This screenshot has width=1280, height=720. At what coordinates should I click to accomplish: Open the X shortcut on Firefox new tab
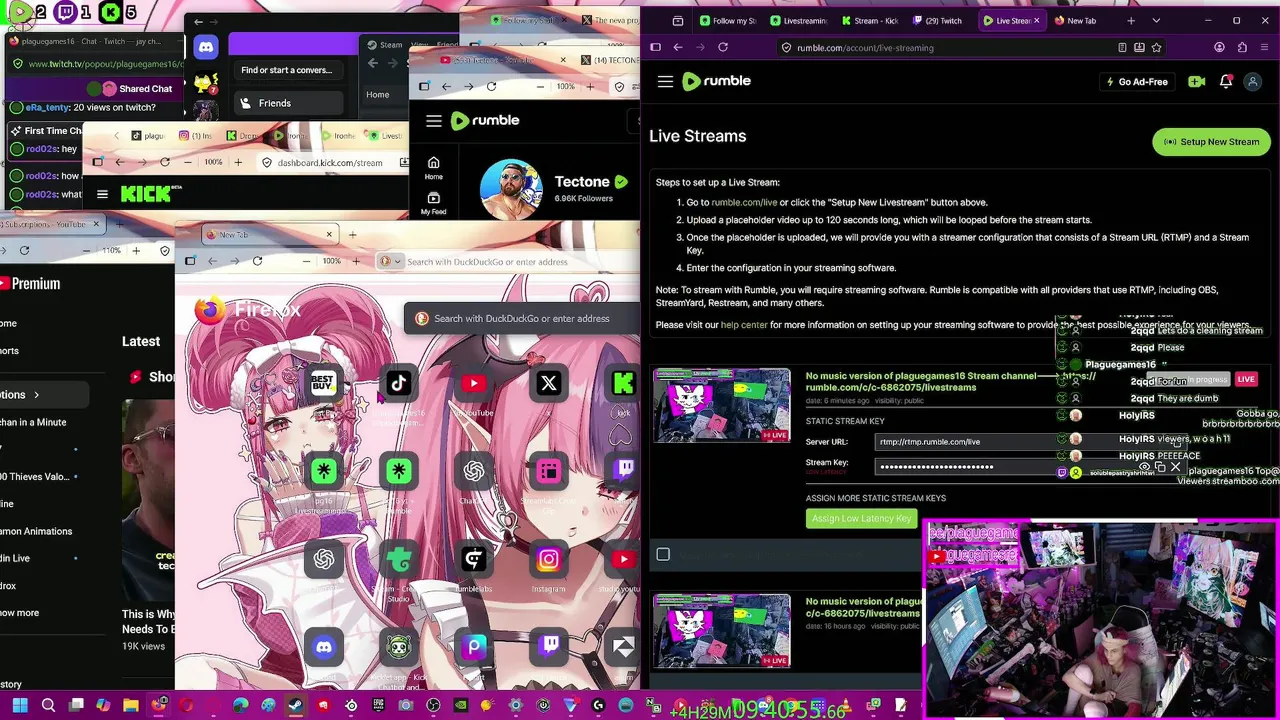[548, 383]
